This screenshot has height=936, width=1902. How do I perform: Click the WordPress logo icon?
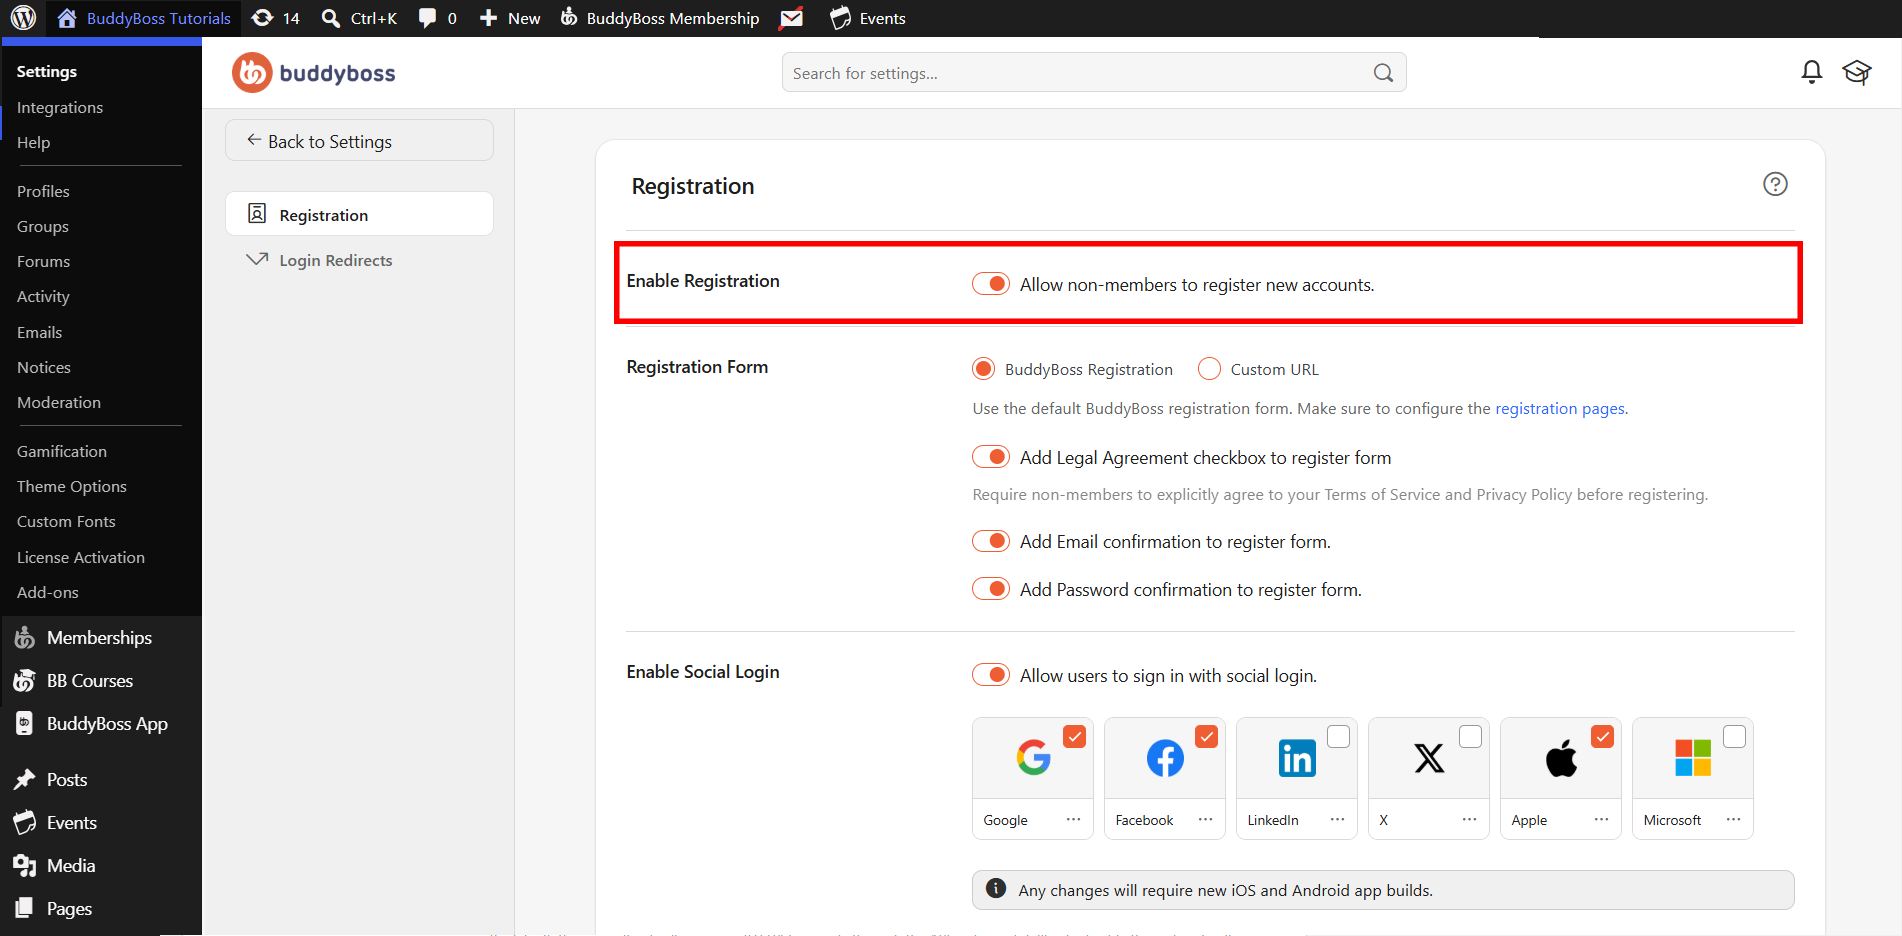23,18
